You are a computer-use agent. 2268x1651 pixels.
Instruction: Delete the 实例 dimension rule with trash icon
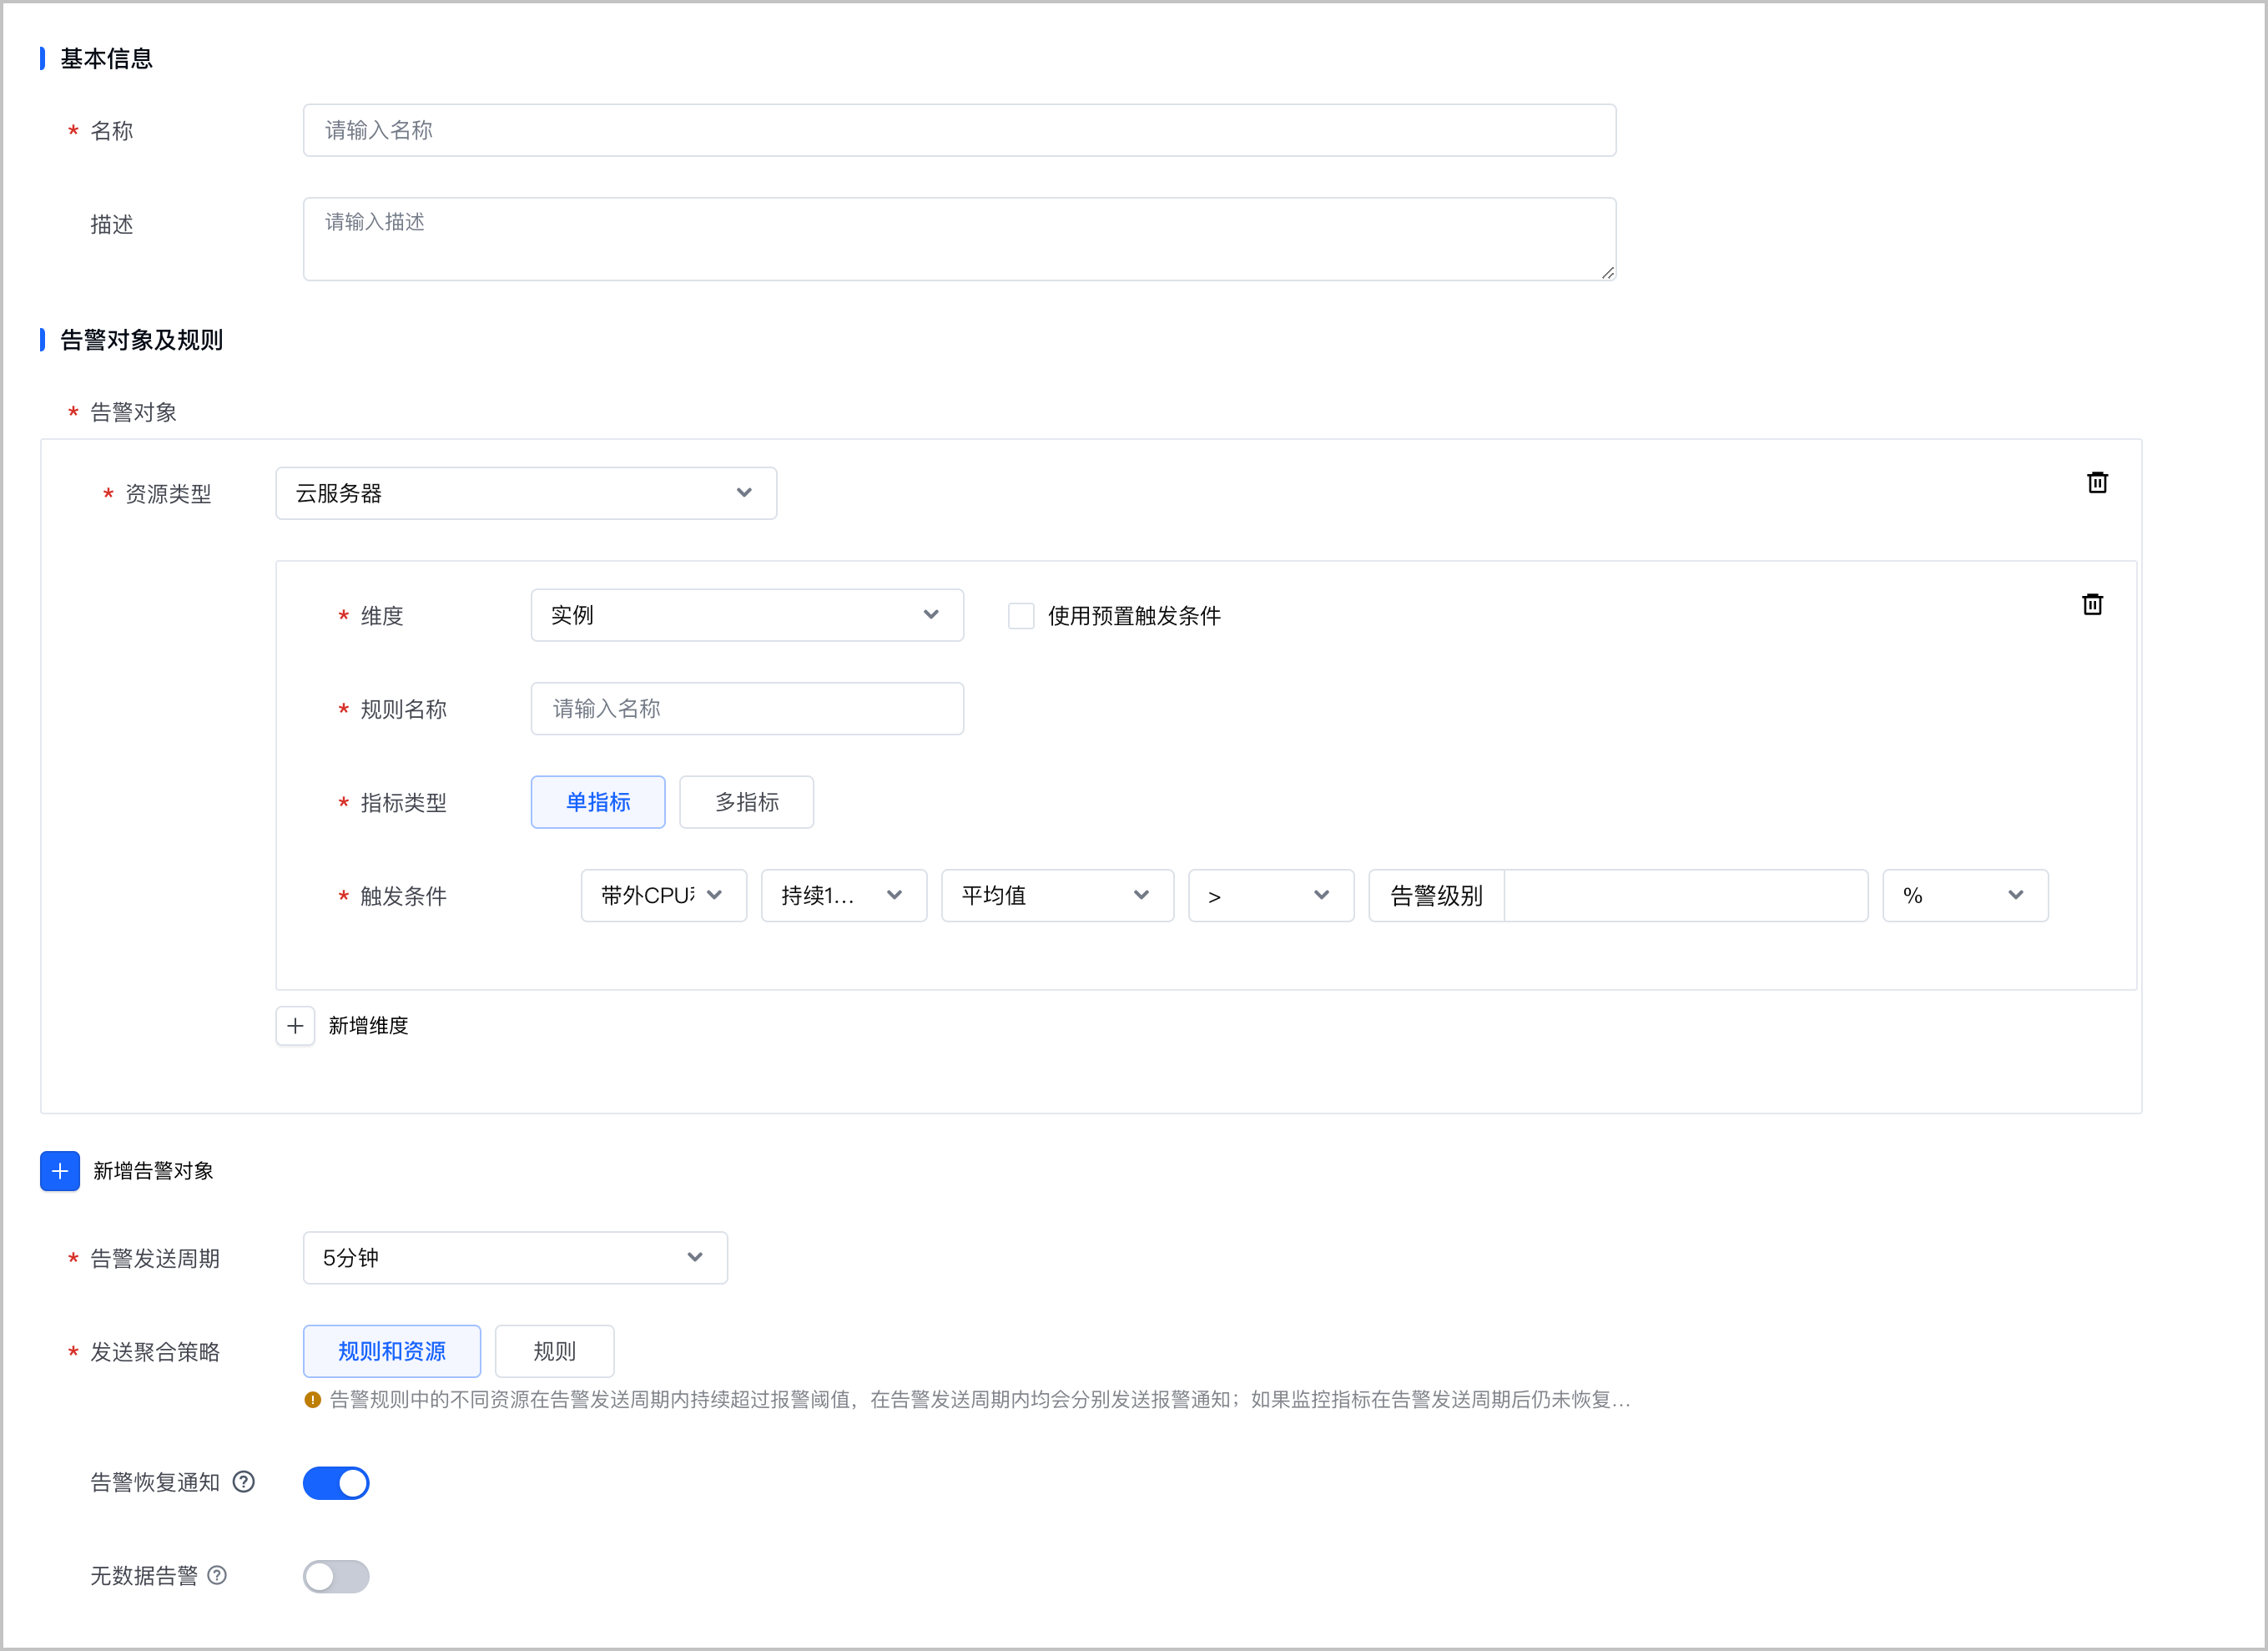coord(2092,605)
